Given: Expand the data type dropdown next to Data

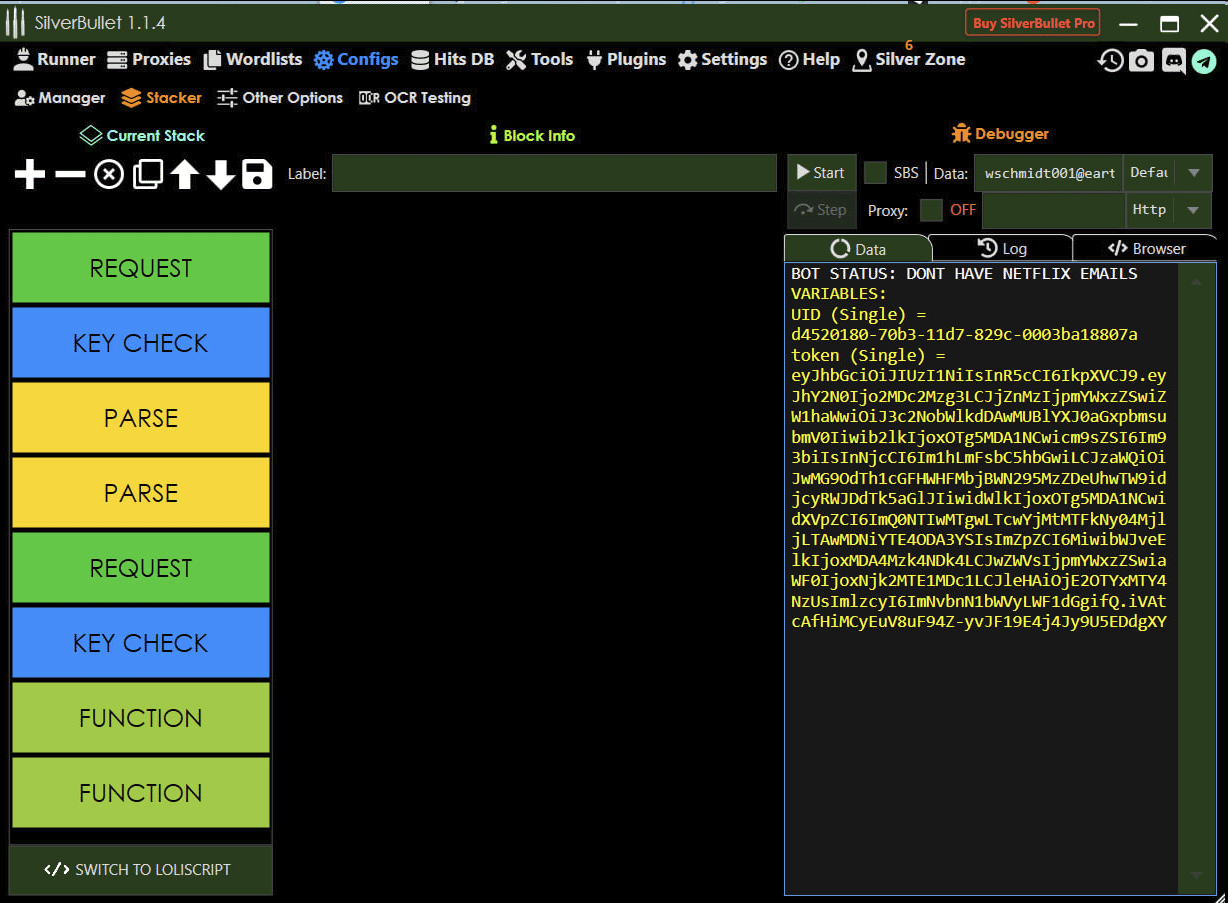Looking at the screenshot, I should pos(1192,173).
